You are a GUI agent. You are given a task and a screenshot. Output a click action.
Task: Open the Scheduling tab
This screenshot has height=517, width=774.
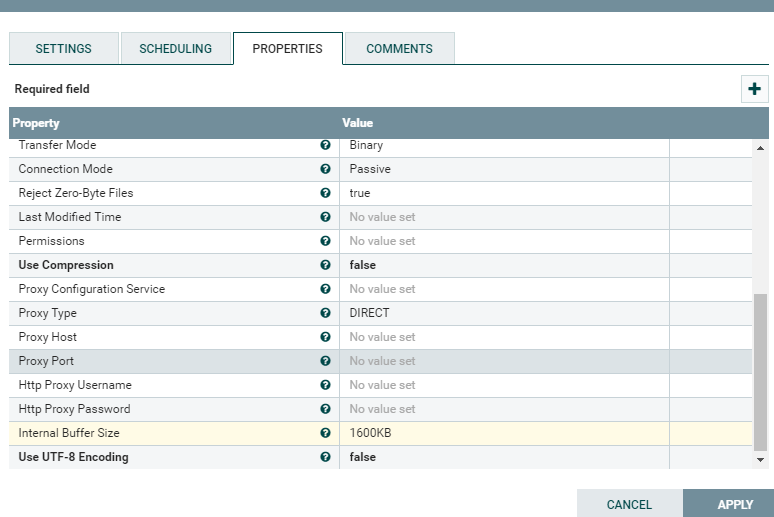click(175, 49)
